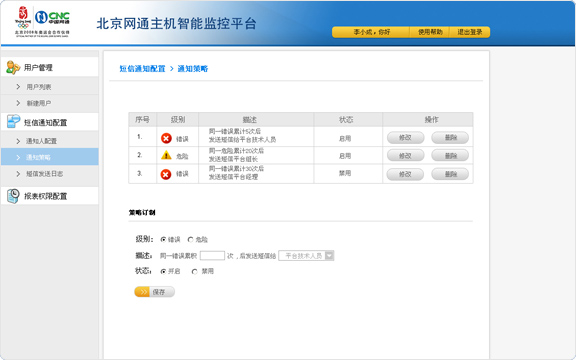Click the 李小成，你好 greeting
576x360 pixels.
(372, 32)
